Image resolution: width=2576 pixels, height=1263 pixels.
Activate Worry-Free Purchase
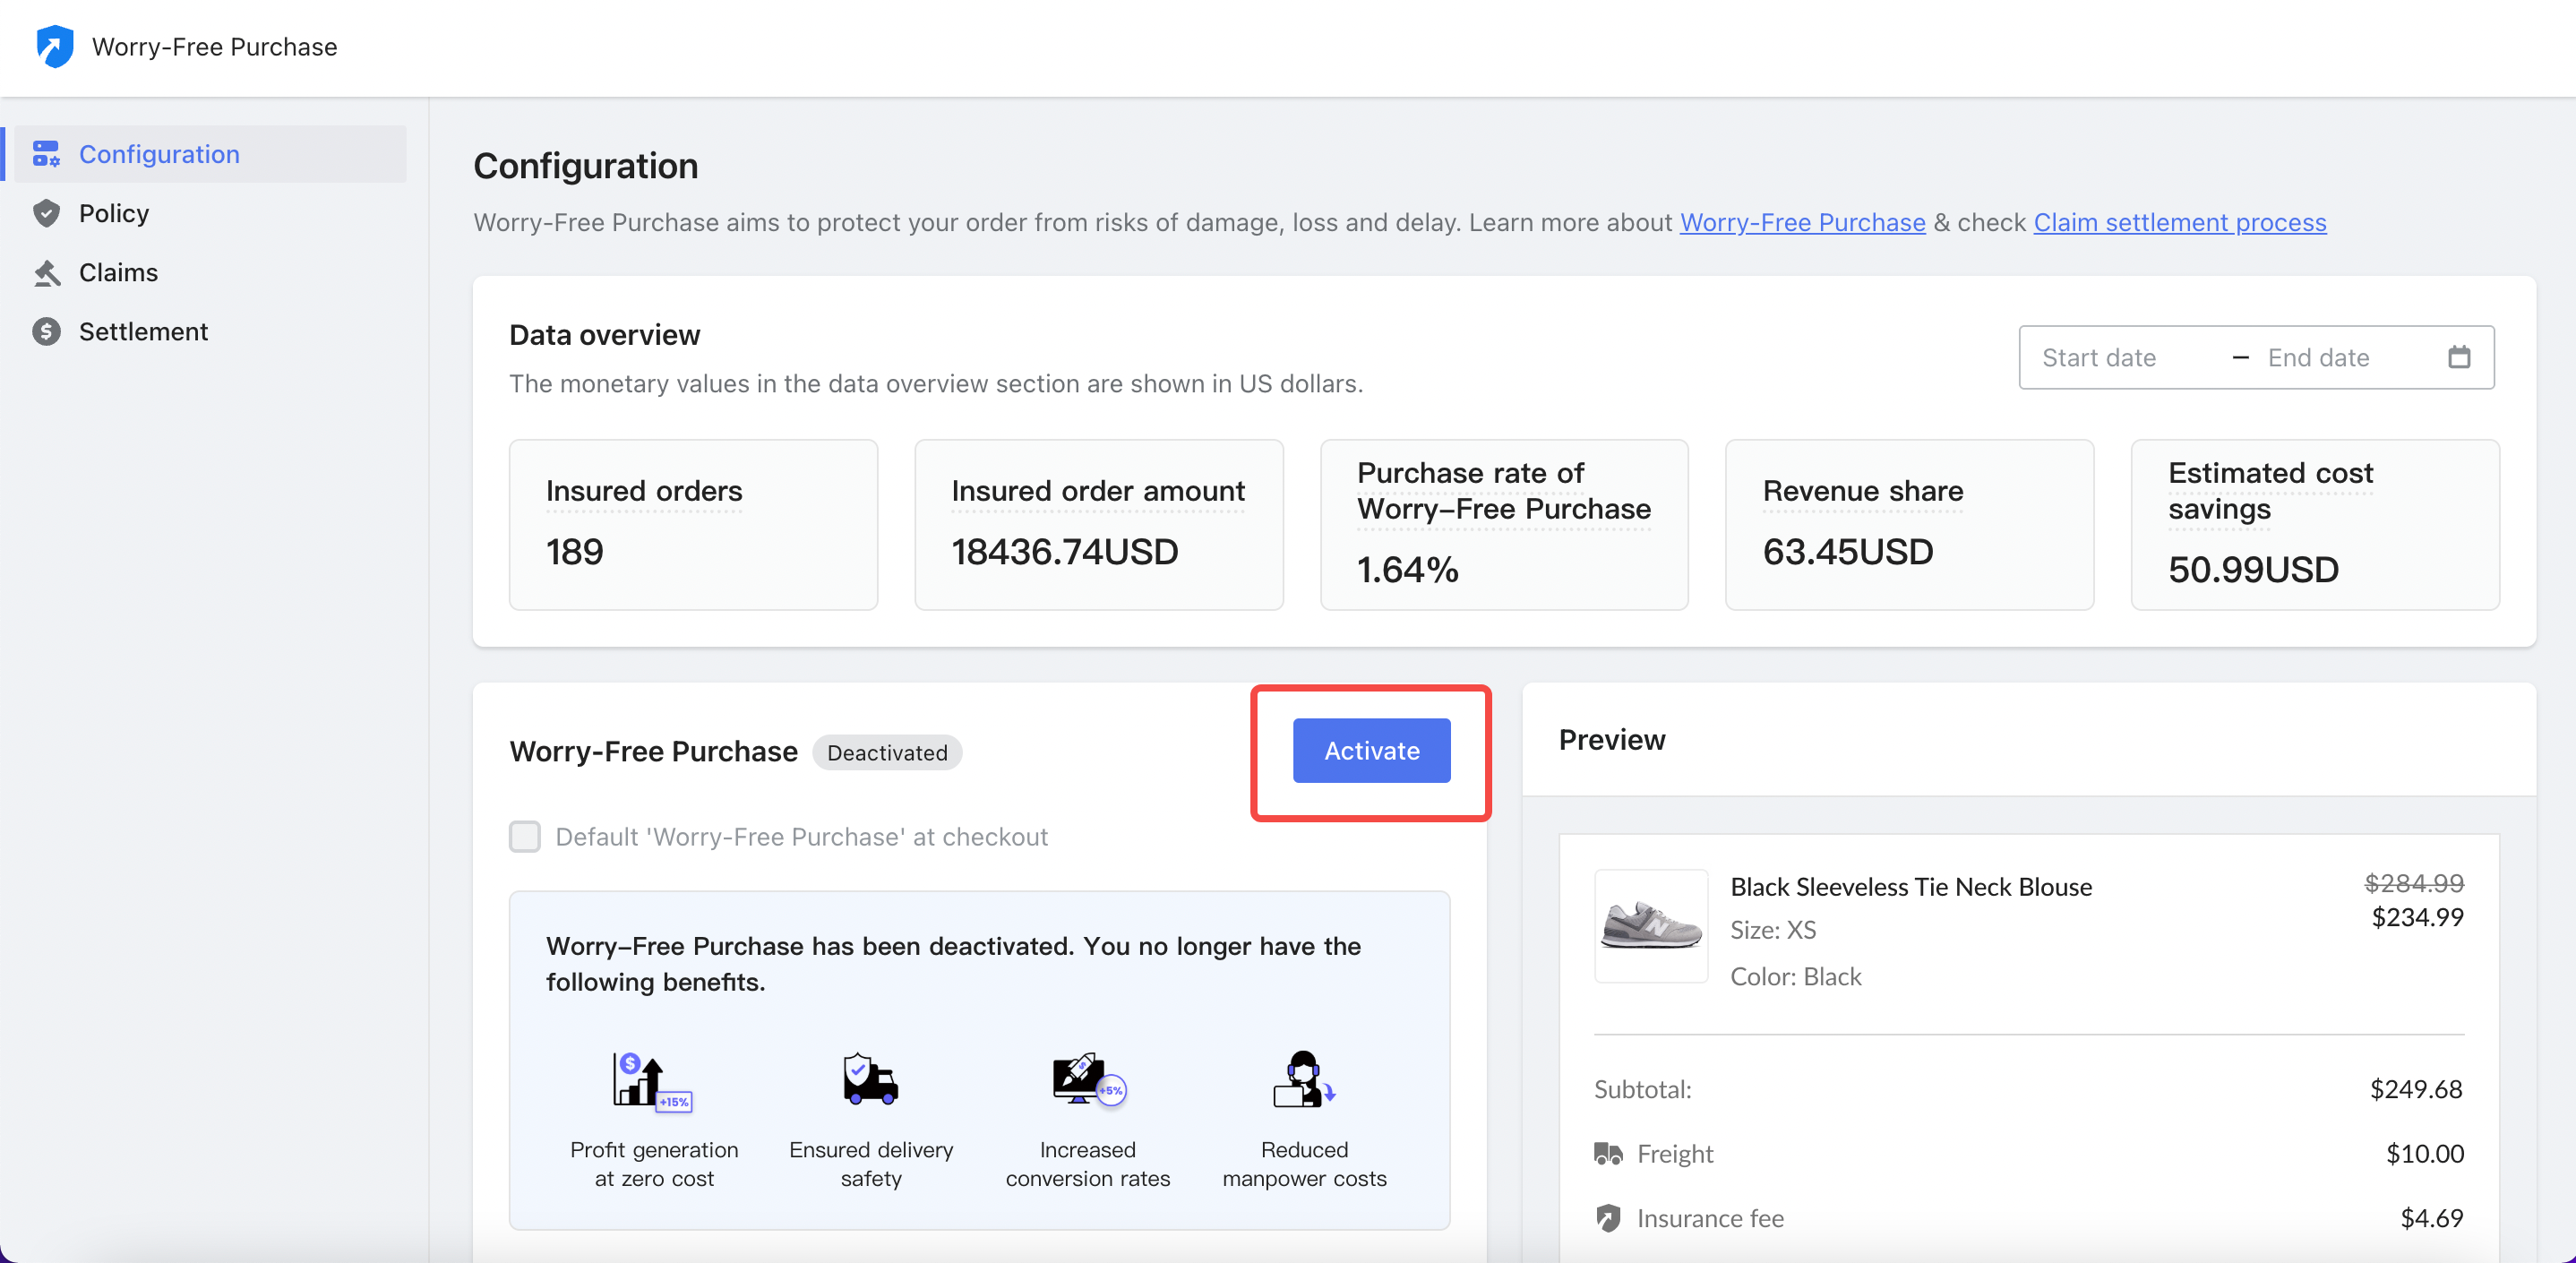1371,750
